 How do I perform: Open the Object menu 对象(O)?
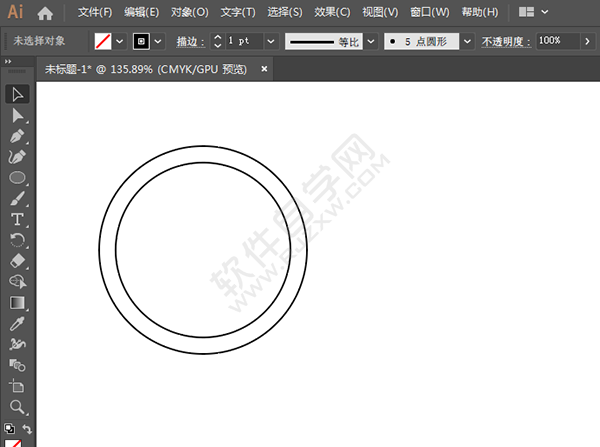189,12
